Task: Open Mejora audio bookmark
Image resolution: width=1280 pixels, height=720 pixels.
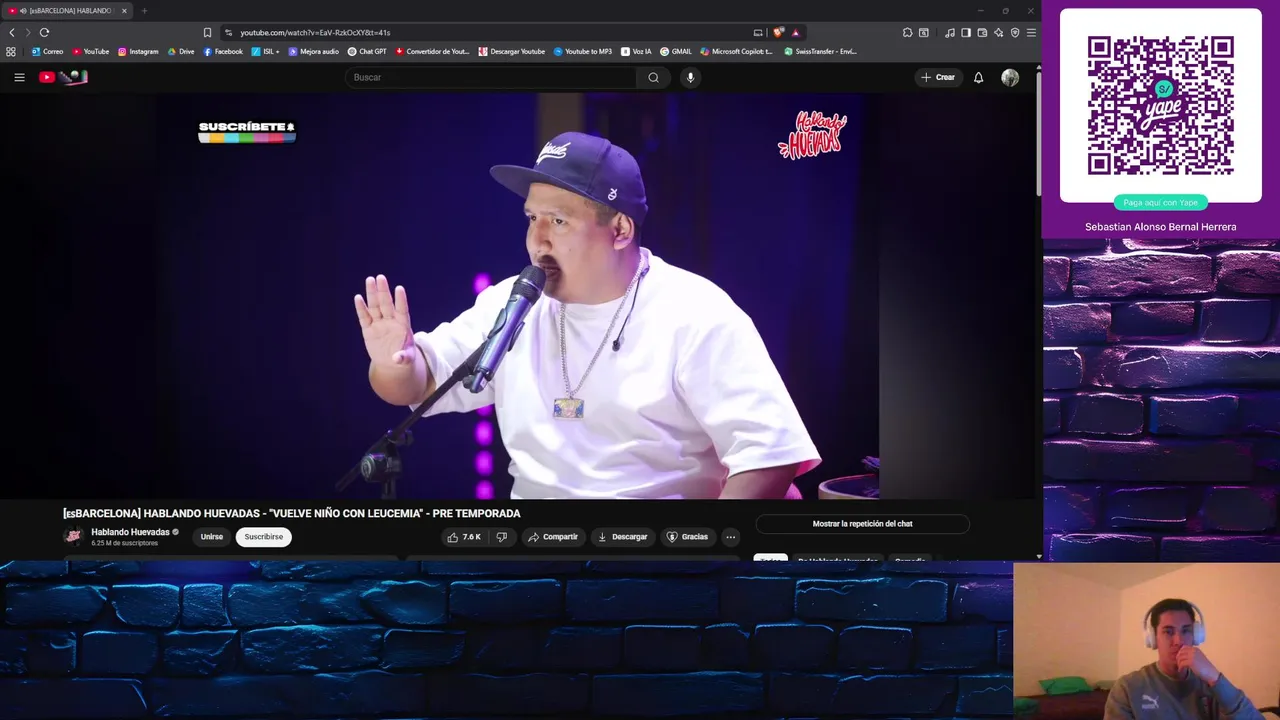Action: 314,51
